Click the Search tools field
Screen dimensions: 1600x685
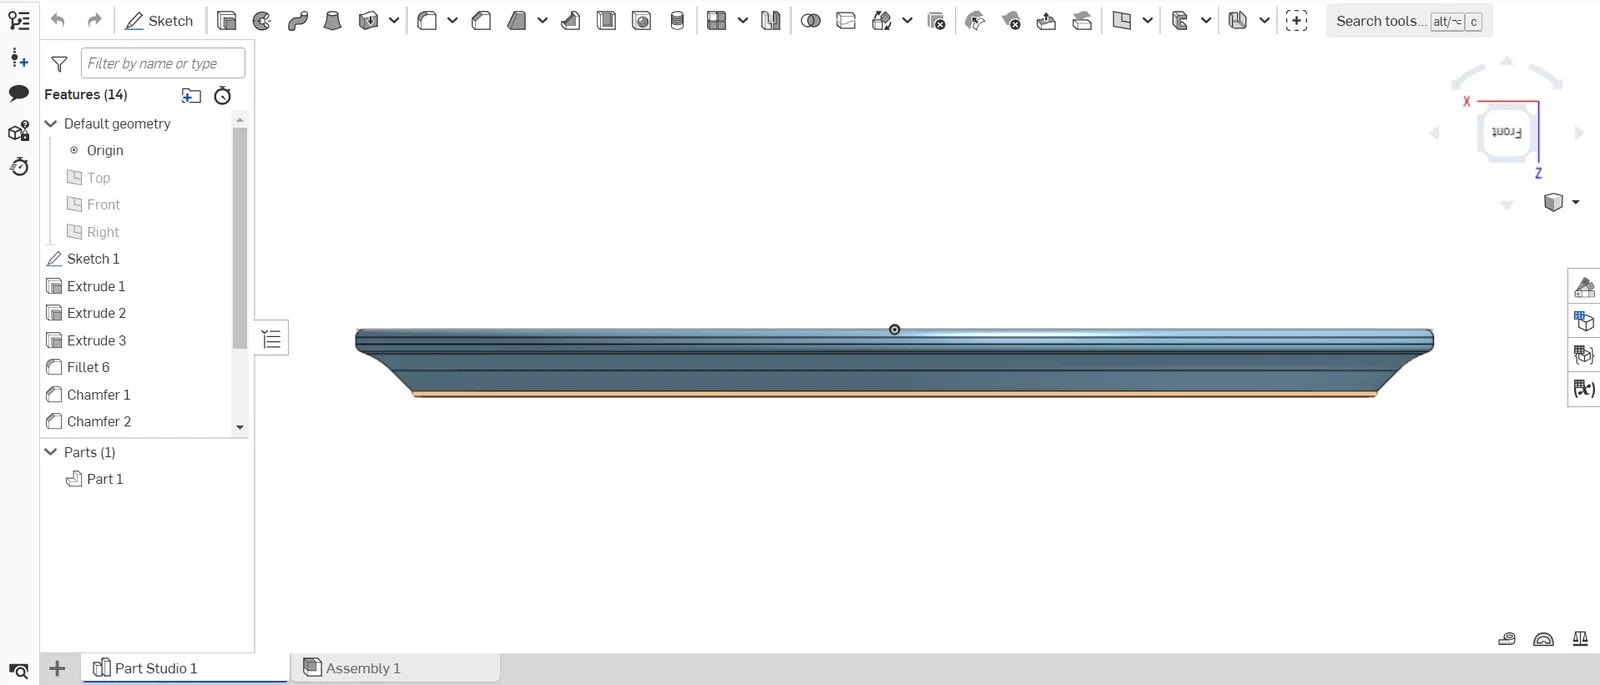click(1408, 21)
